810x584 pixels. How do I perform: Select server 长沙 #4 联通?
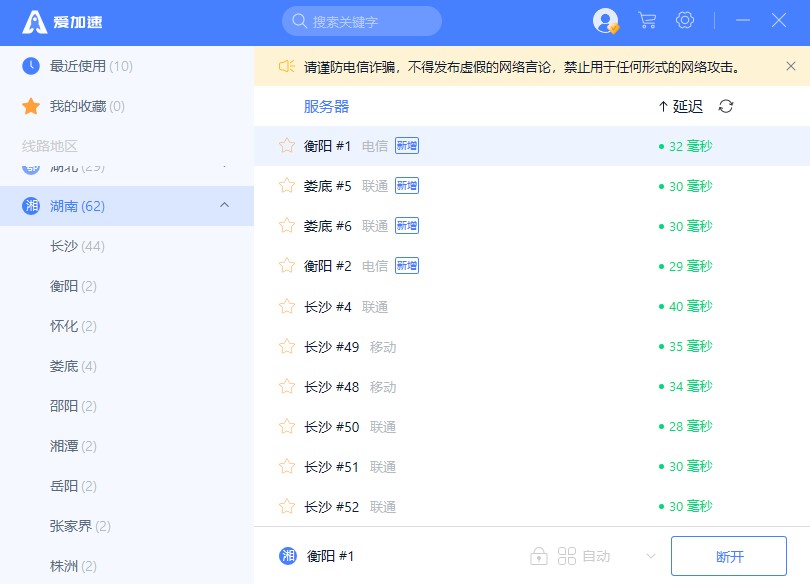point(532,307)
